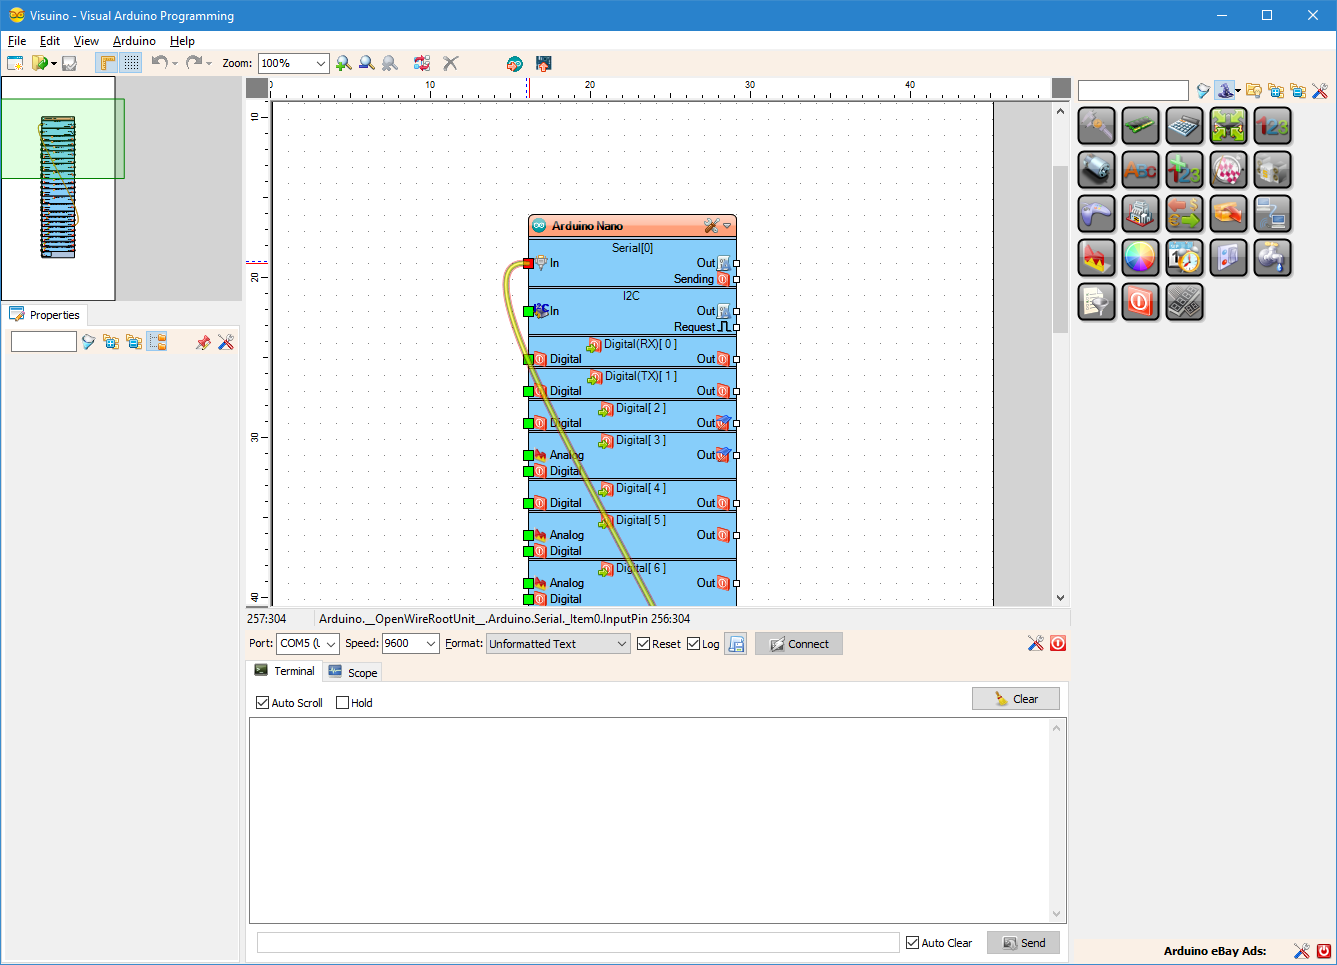Click the grey zoom-reset magnifier icon
1337x965 pixels.
(x=390, y=63)
